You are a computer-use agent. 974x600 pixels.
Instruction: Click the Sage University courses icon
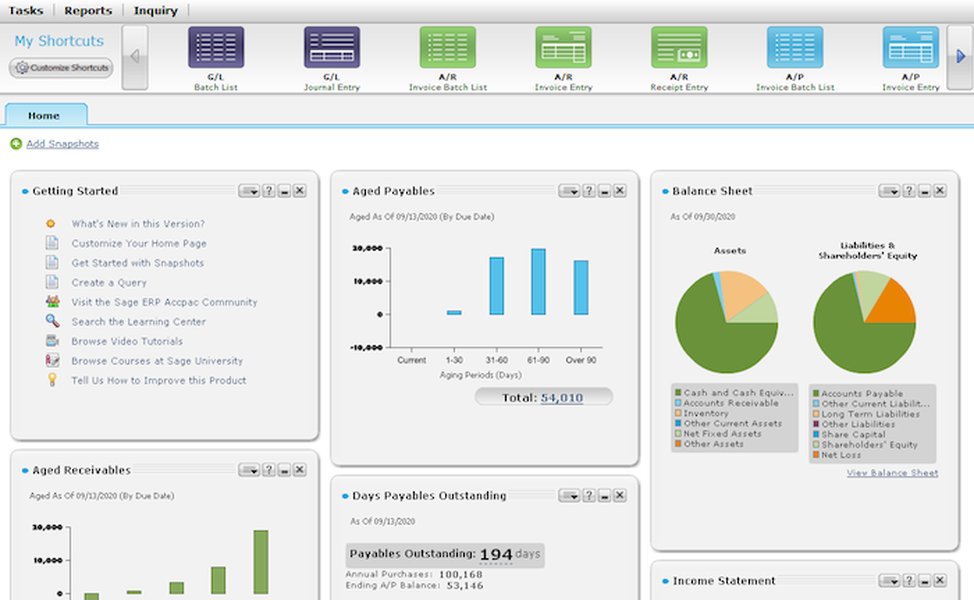53,360
